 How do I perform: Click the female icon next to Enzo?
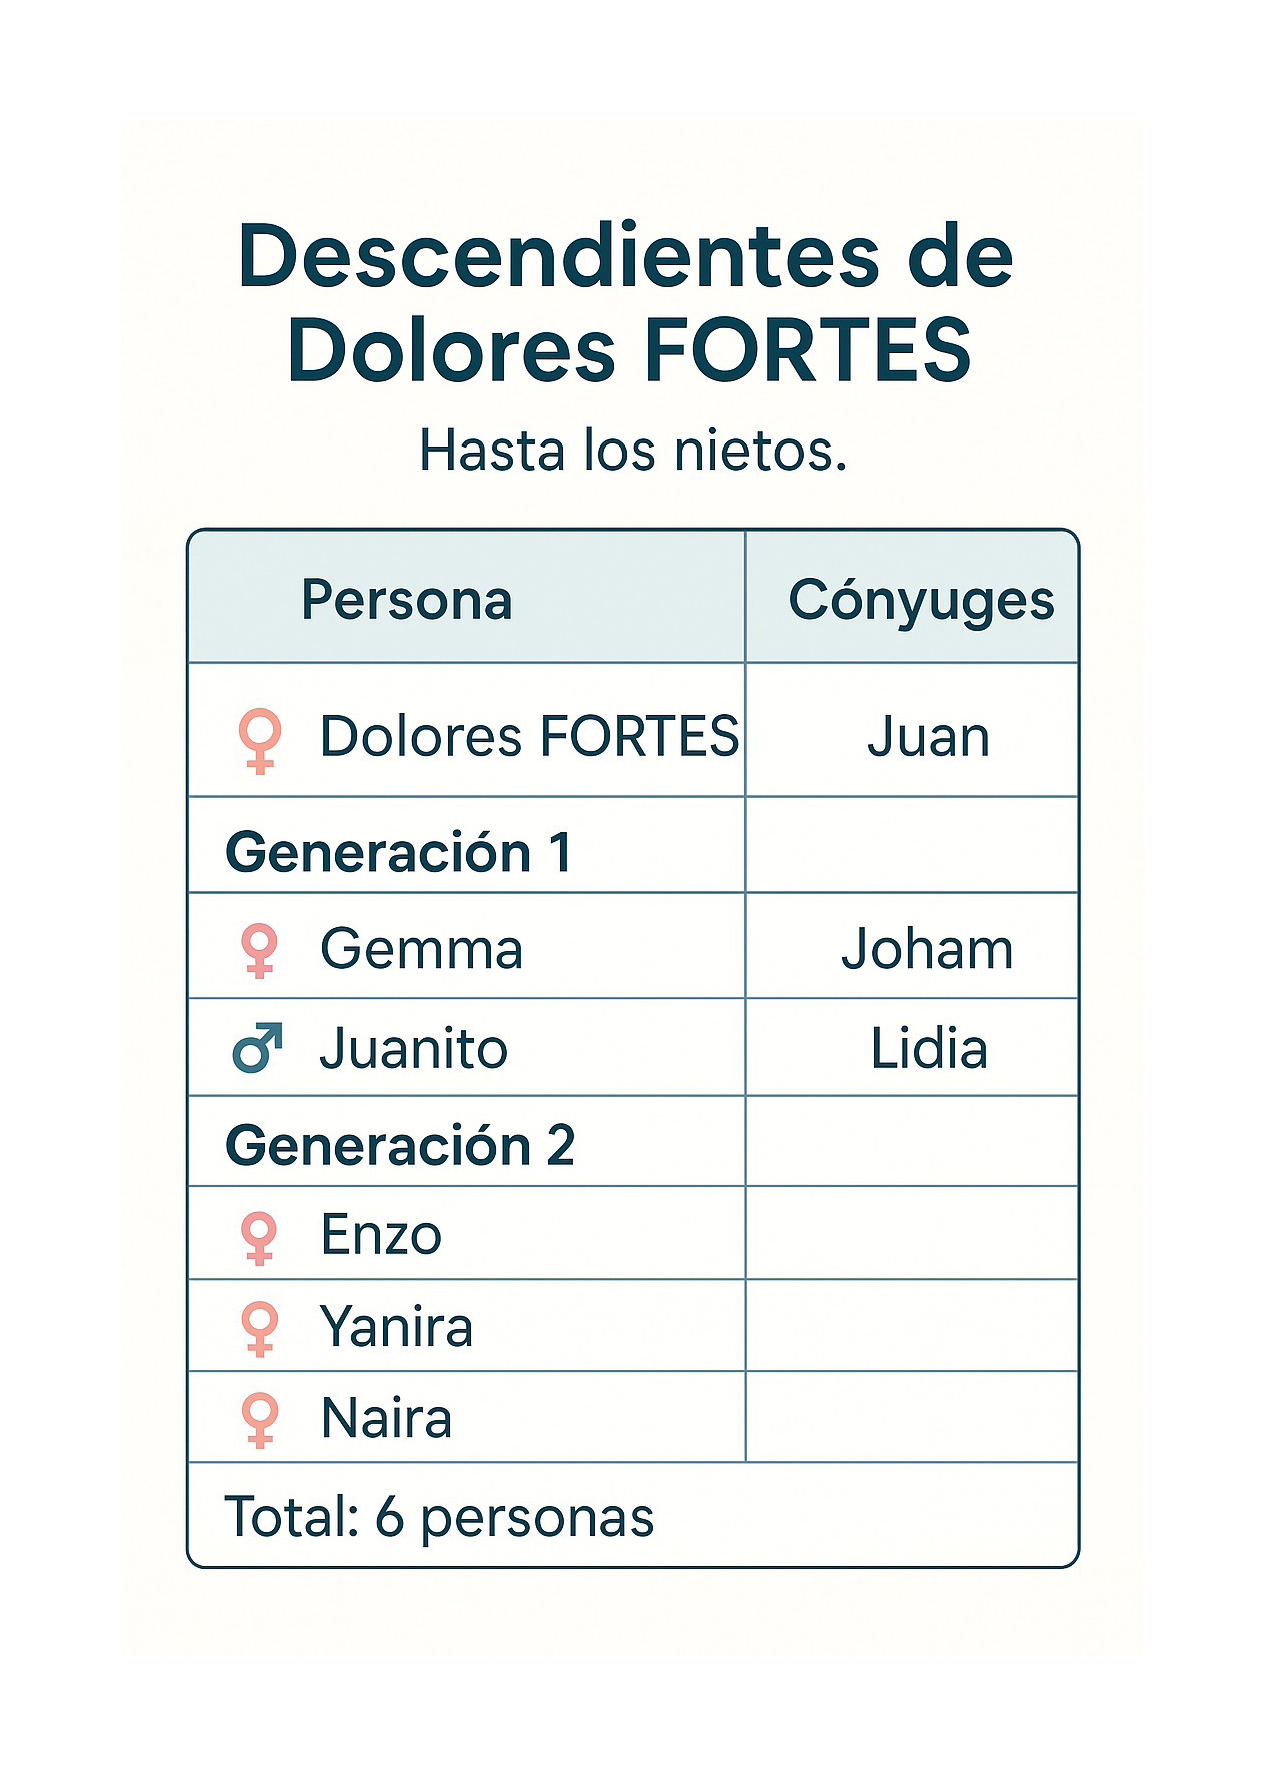[x=259, y=1237]
